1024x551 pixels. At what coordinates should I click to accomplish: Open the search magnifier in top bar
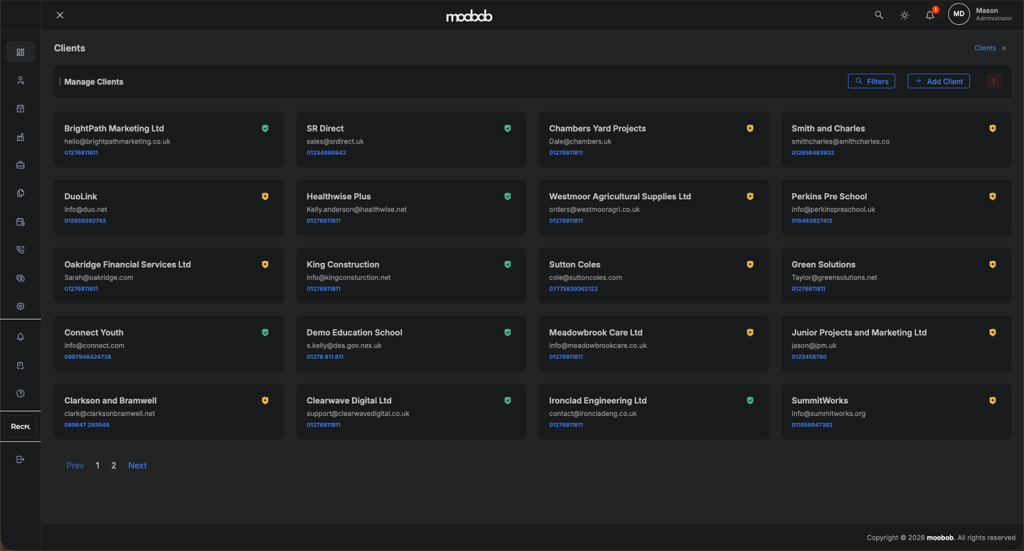879,15
